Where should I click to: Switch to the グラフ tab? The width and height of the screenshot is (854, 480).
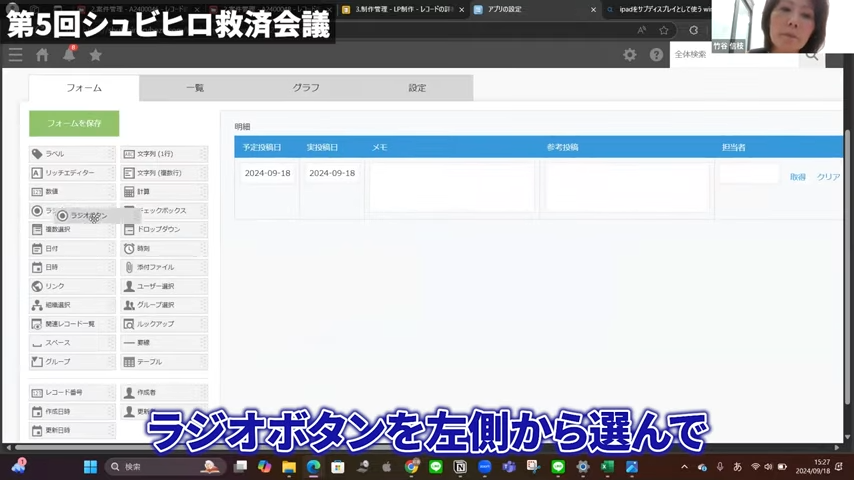[306, 88]
